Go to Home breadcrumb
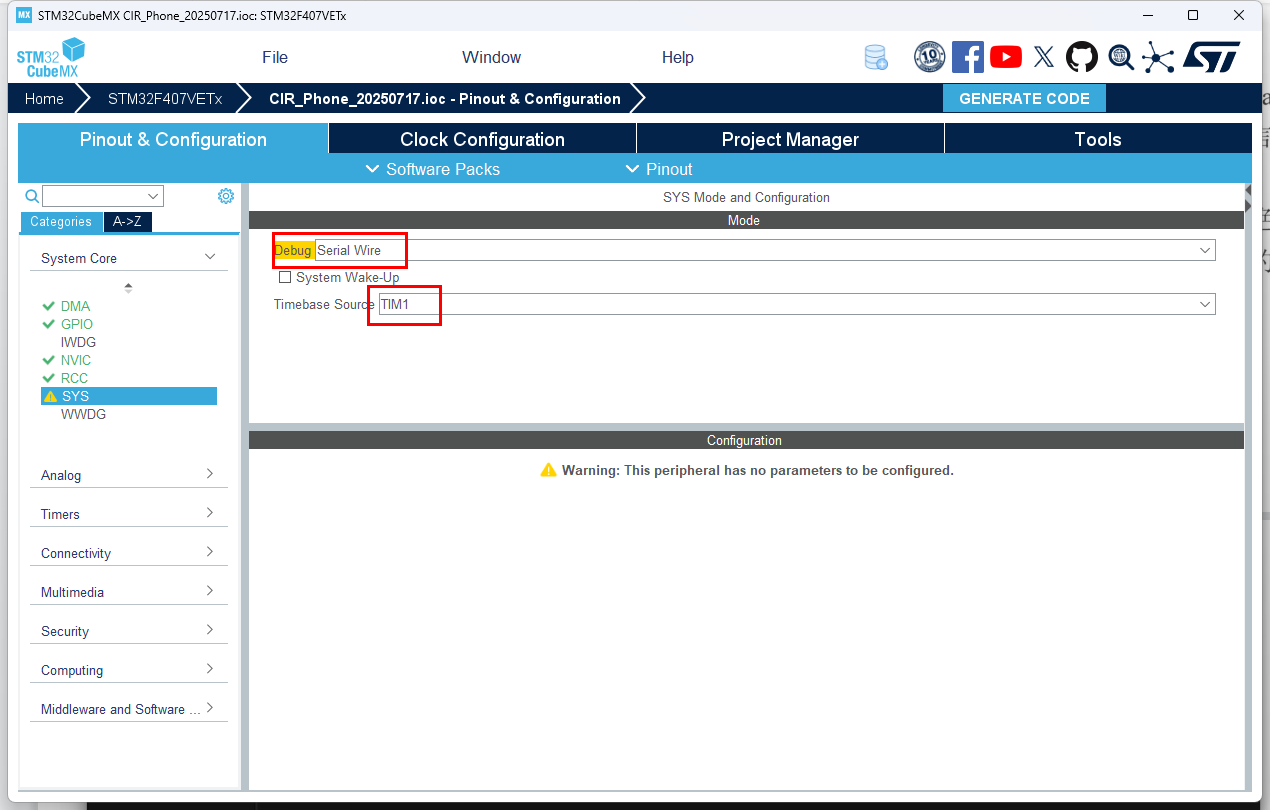The height and width of the screenshot is (810, 1270). point(44,98)
